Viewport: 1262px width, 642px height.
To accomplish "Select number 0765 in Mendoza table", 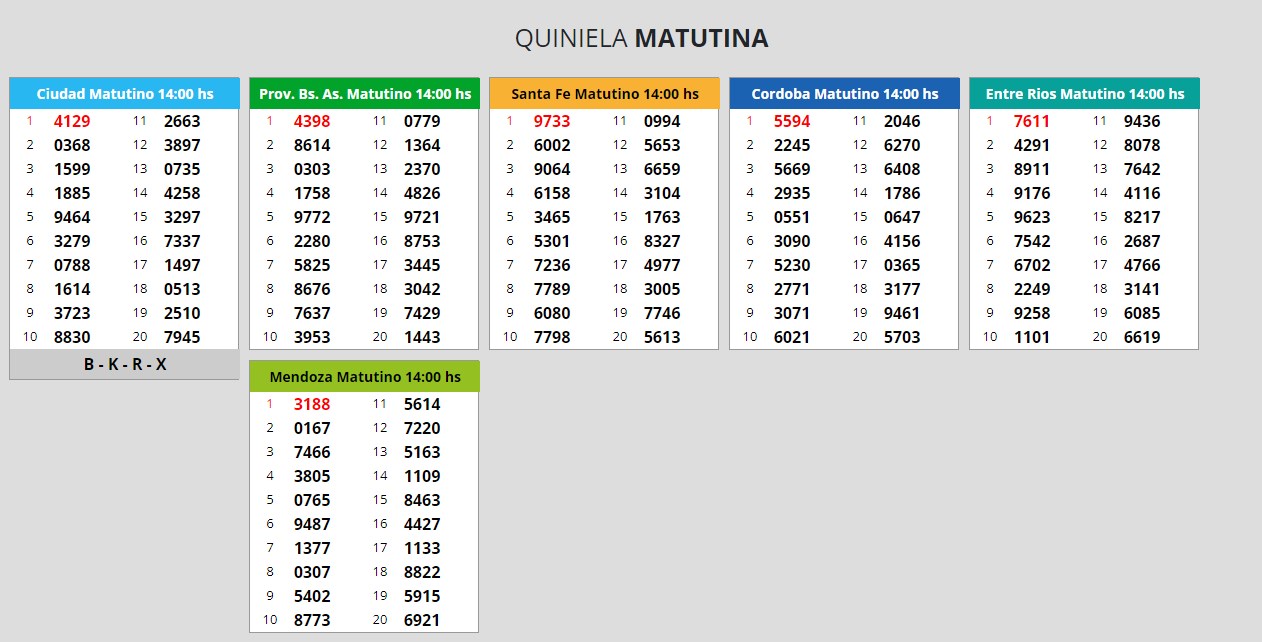I will click(x=312, y=500).
